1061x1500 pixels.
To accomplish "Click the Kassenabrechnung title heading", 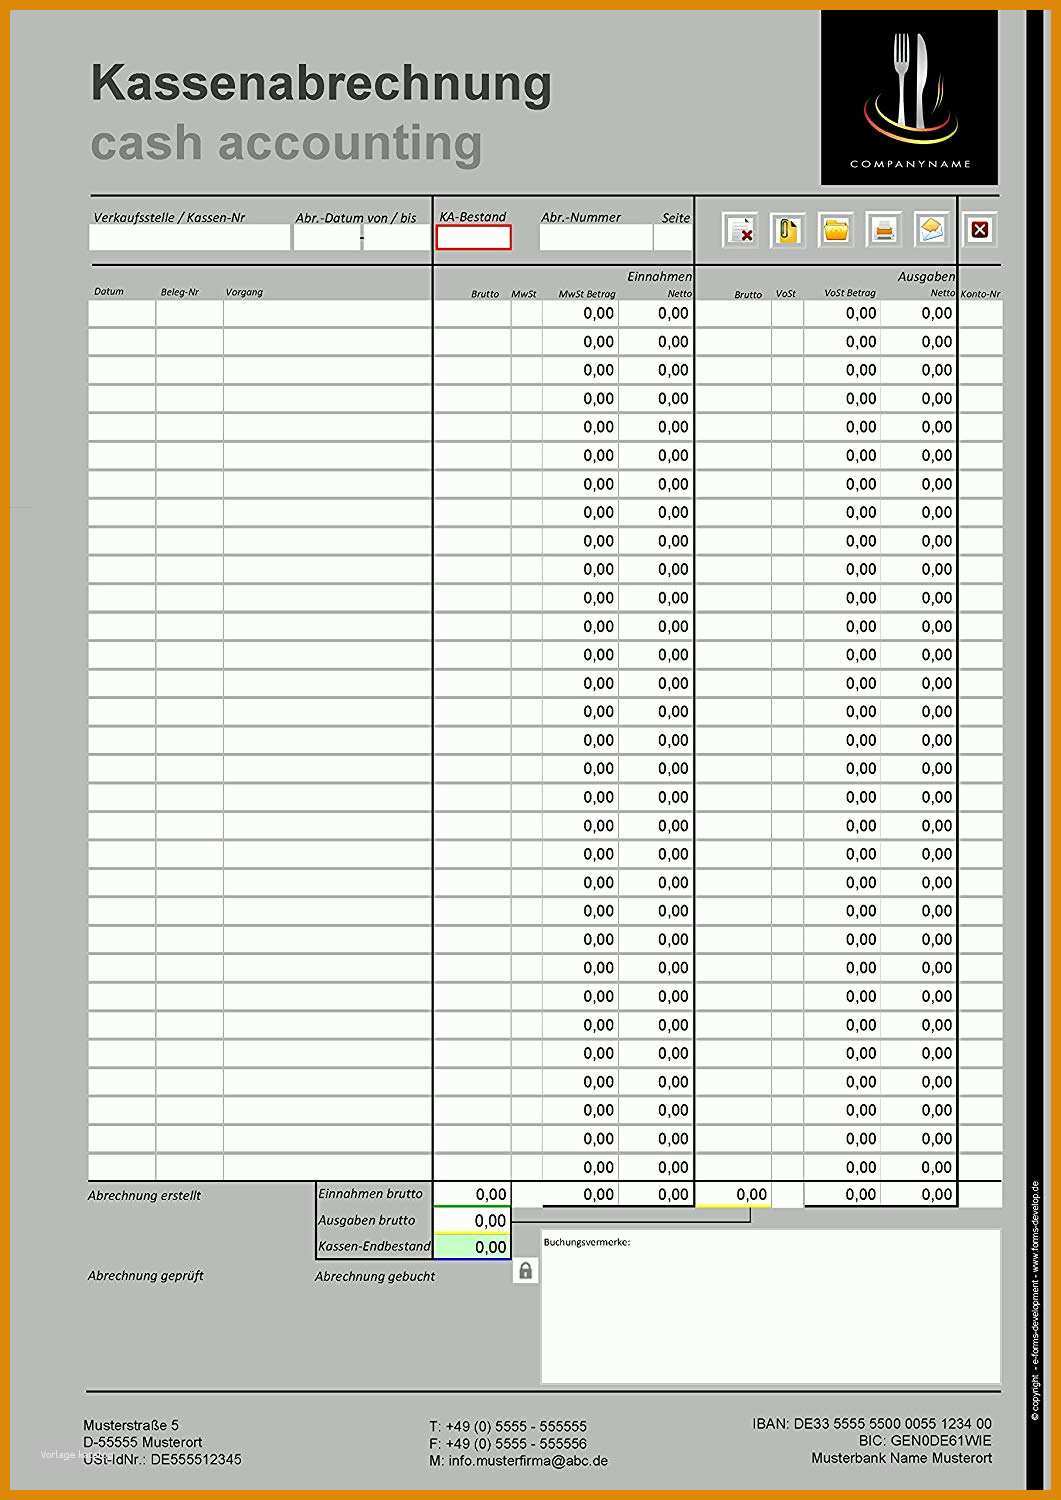I will [321, 83].
